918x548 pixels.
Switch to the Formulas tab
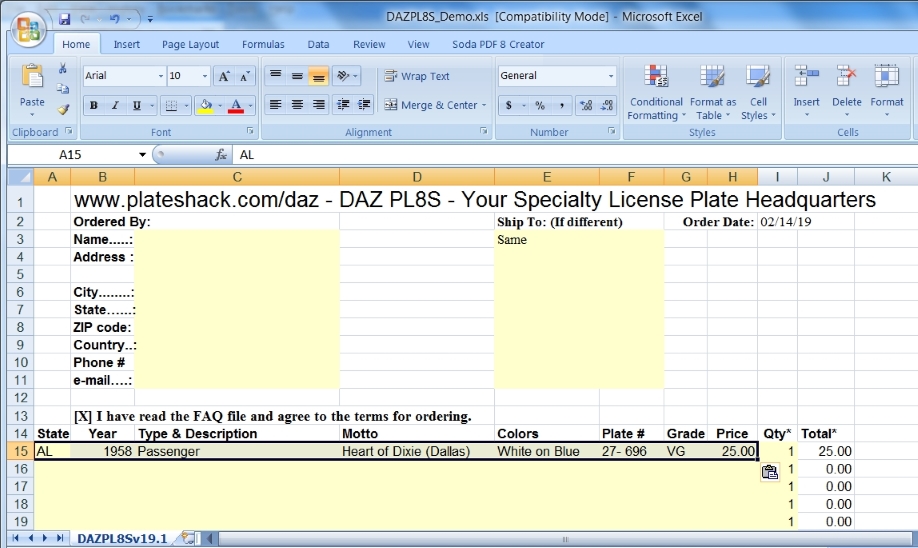tap(263, 44)
